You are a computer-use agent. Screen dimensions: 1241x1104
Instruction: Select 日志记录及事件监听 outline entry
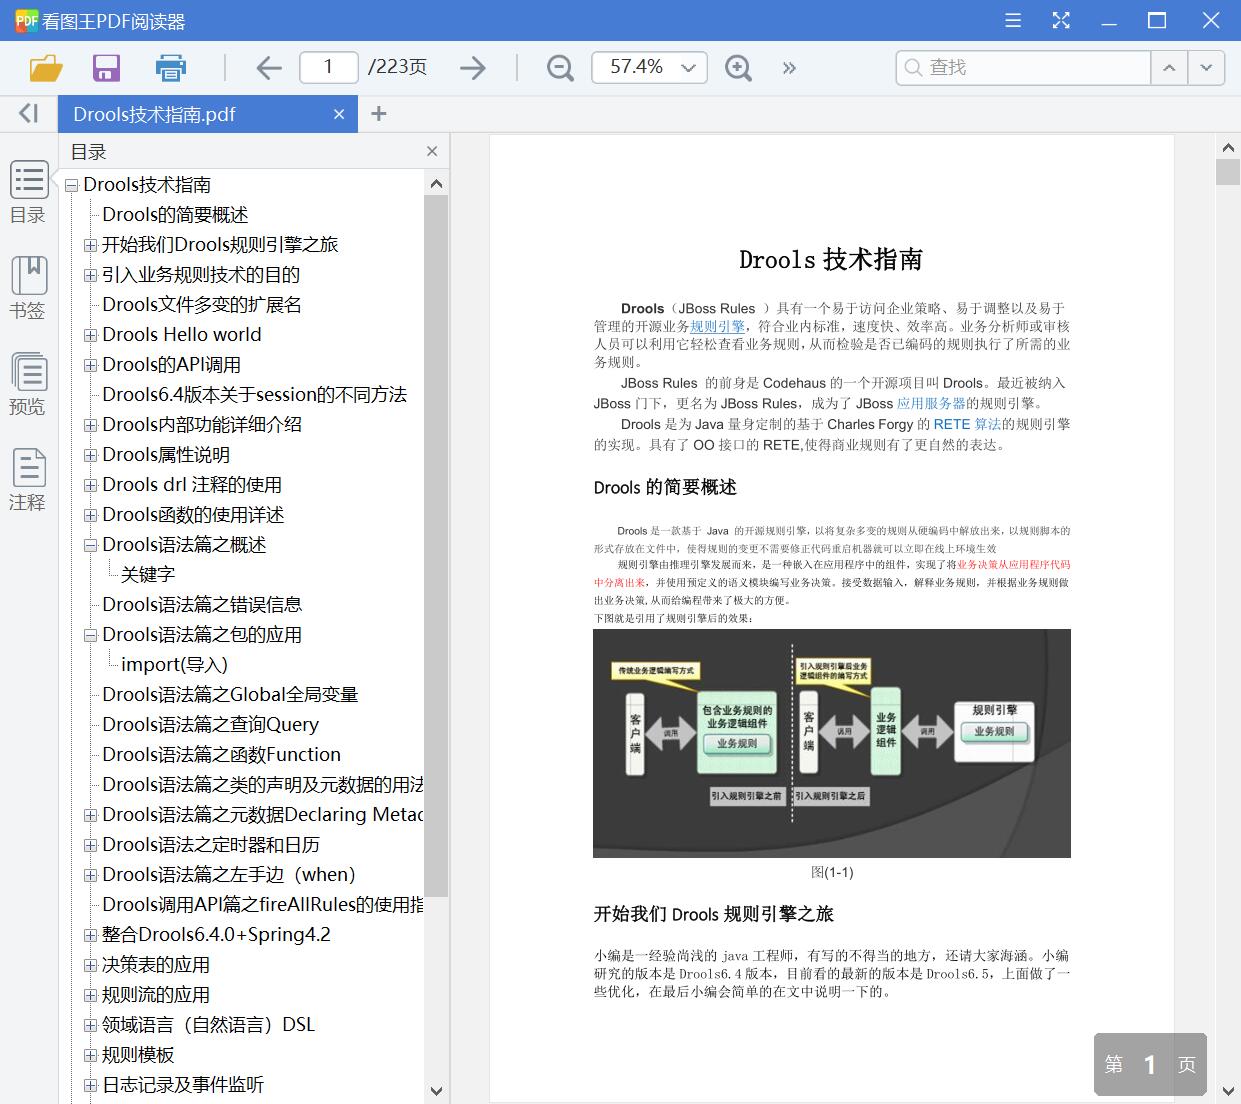click(183, 1084)
